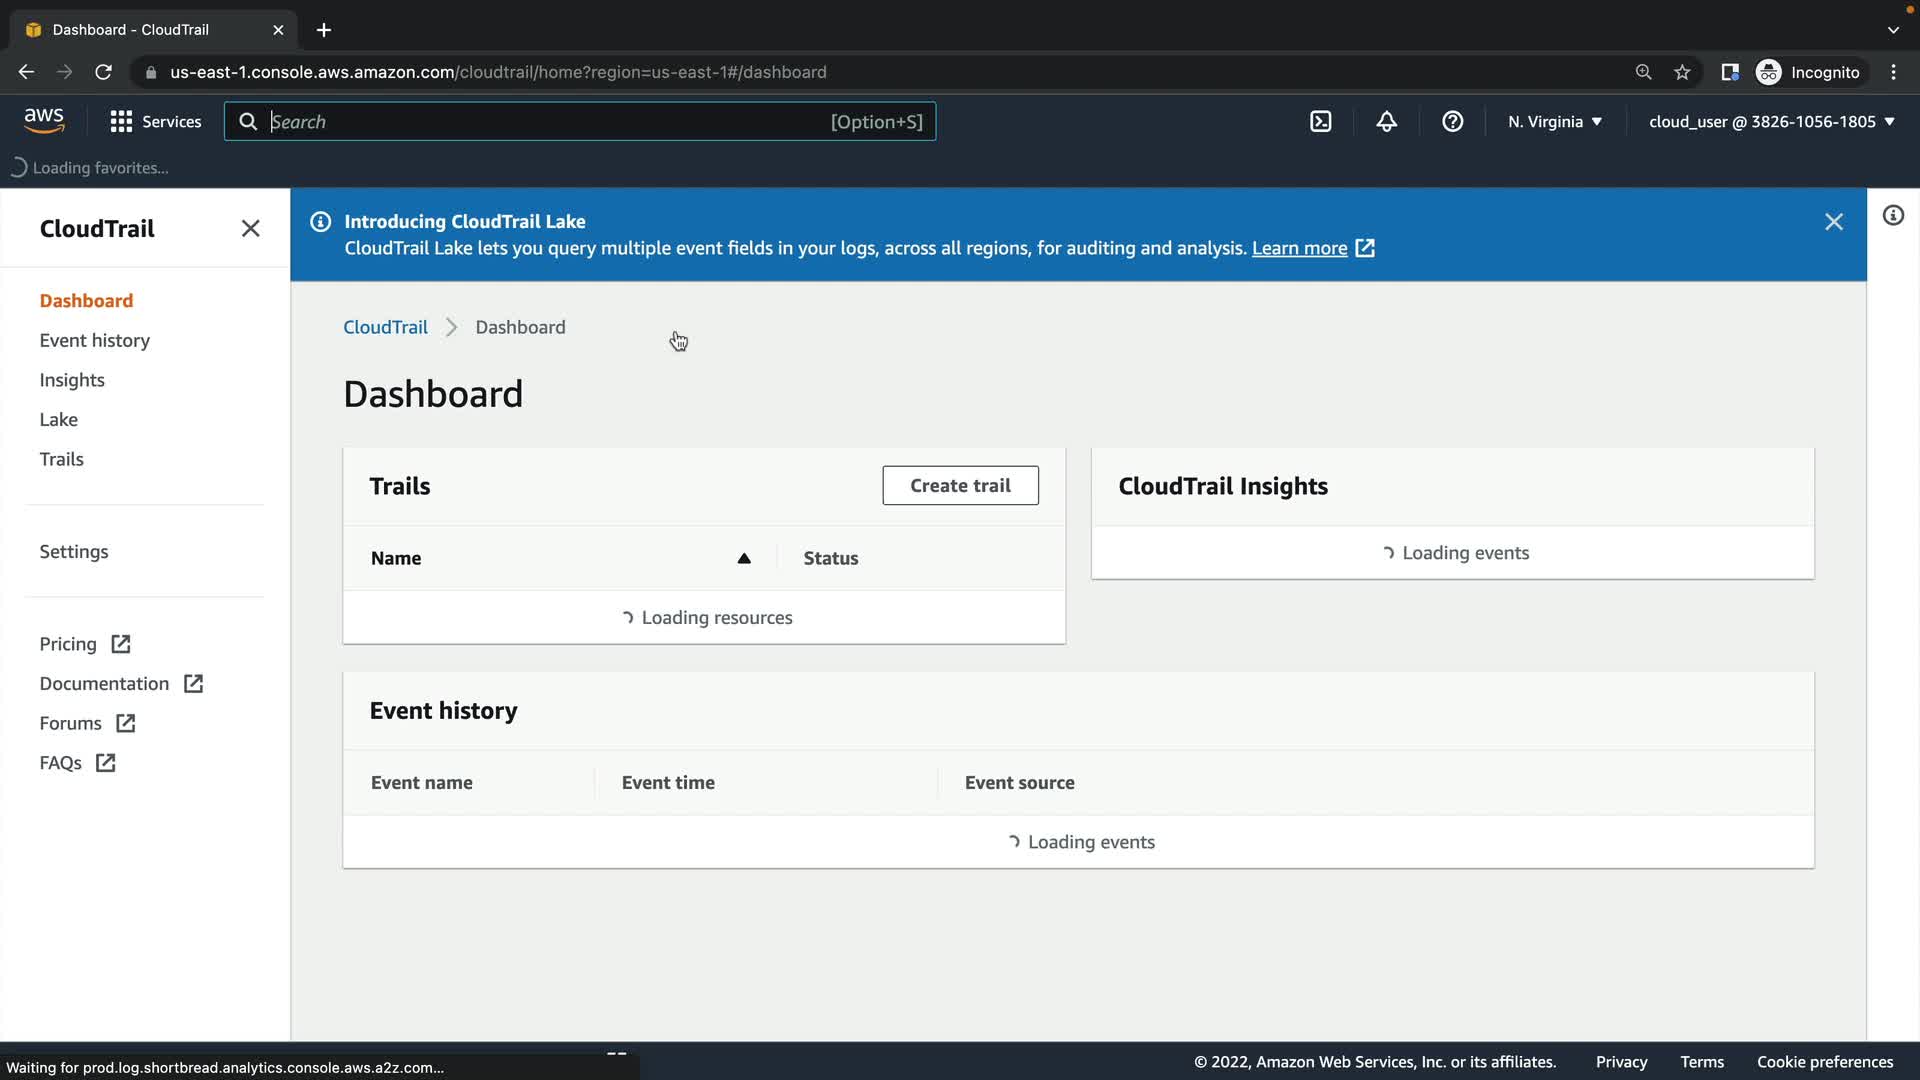The height and width of the screenshot is (1080, 1920).
Task: Open the notifications bell
Action: tap(1386, 122)
